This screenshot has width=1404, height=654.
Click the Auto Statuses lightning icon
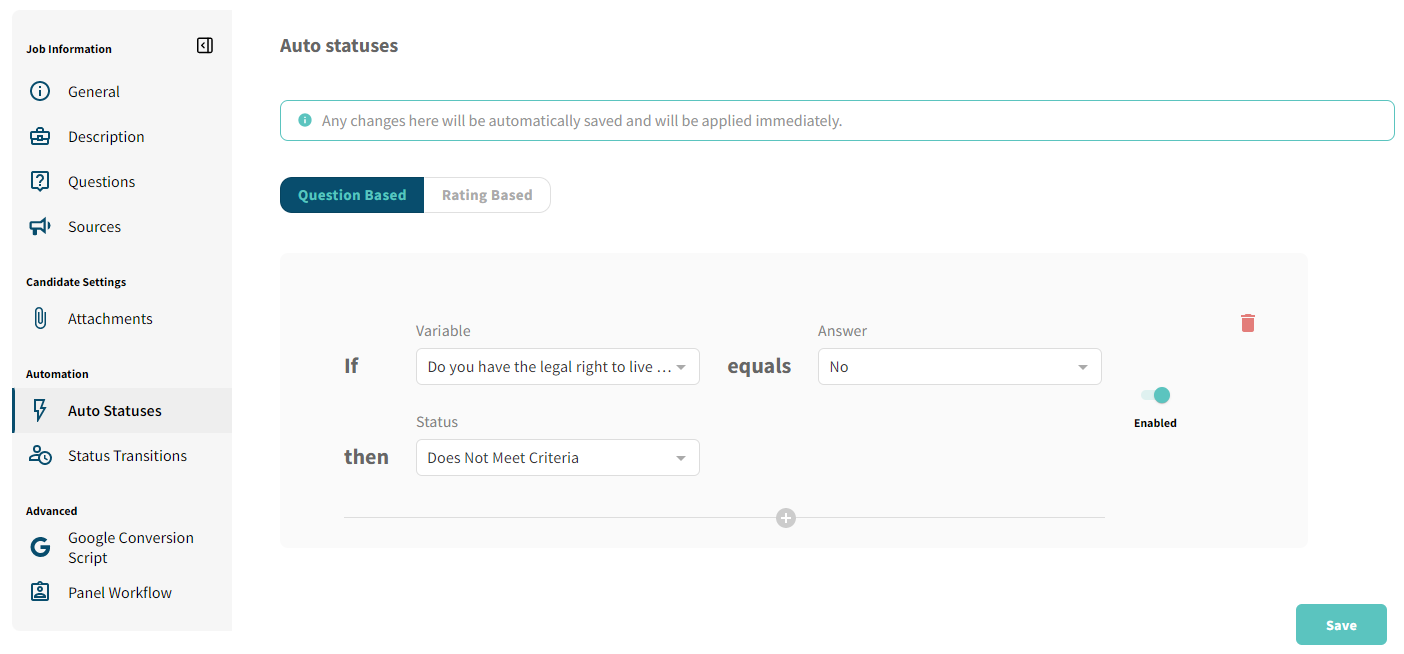pos(39,410)
